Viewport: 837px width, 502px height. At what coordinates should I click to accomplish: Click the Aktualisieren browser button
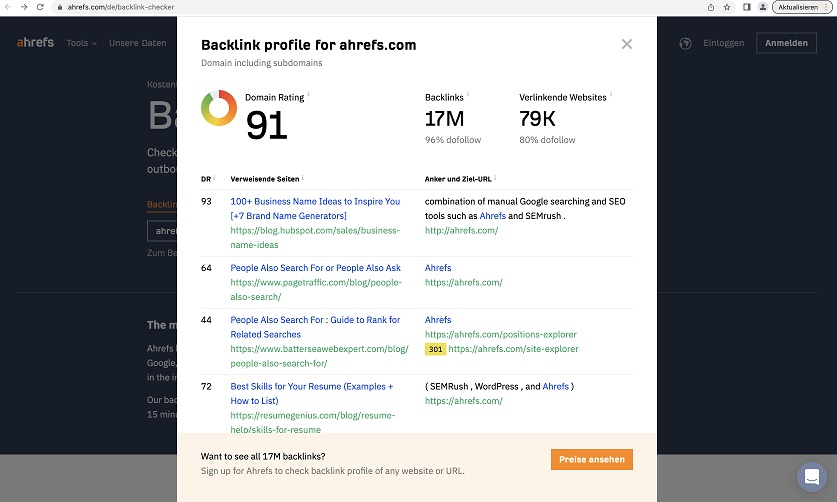(x=802, y=7)
